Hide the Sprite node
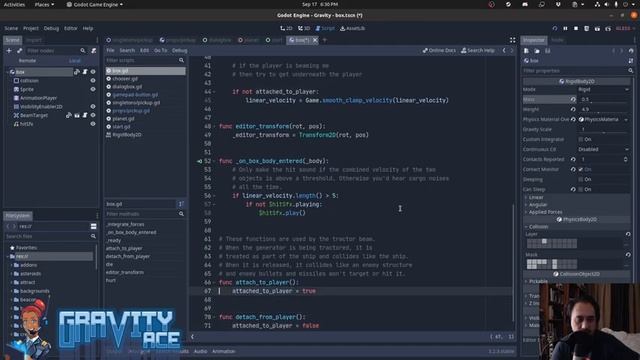 pos(93,89)
